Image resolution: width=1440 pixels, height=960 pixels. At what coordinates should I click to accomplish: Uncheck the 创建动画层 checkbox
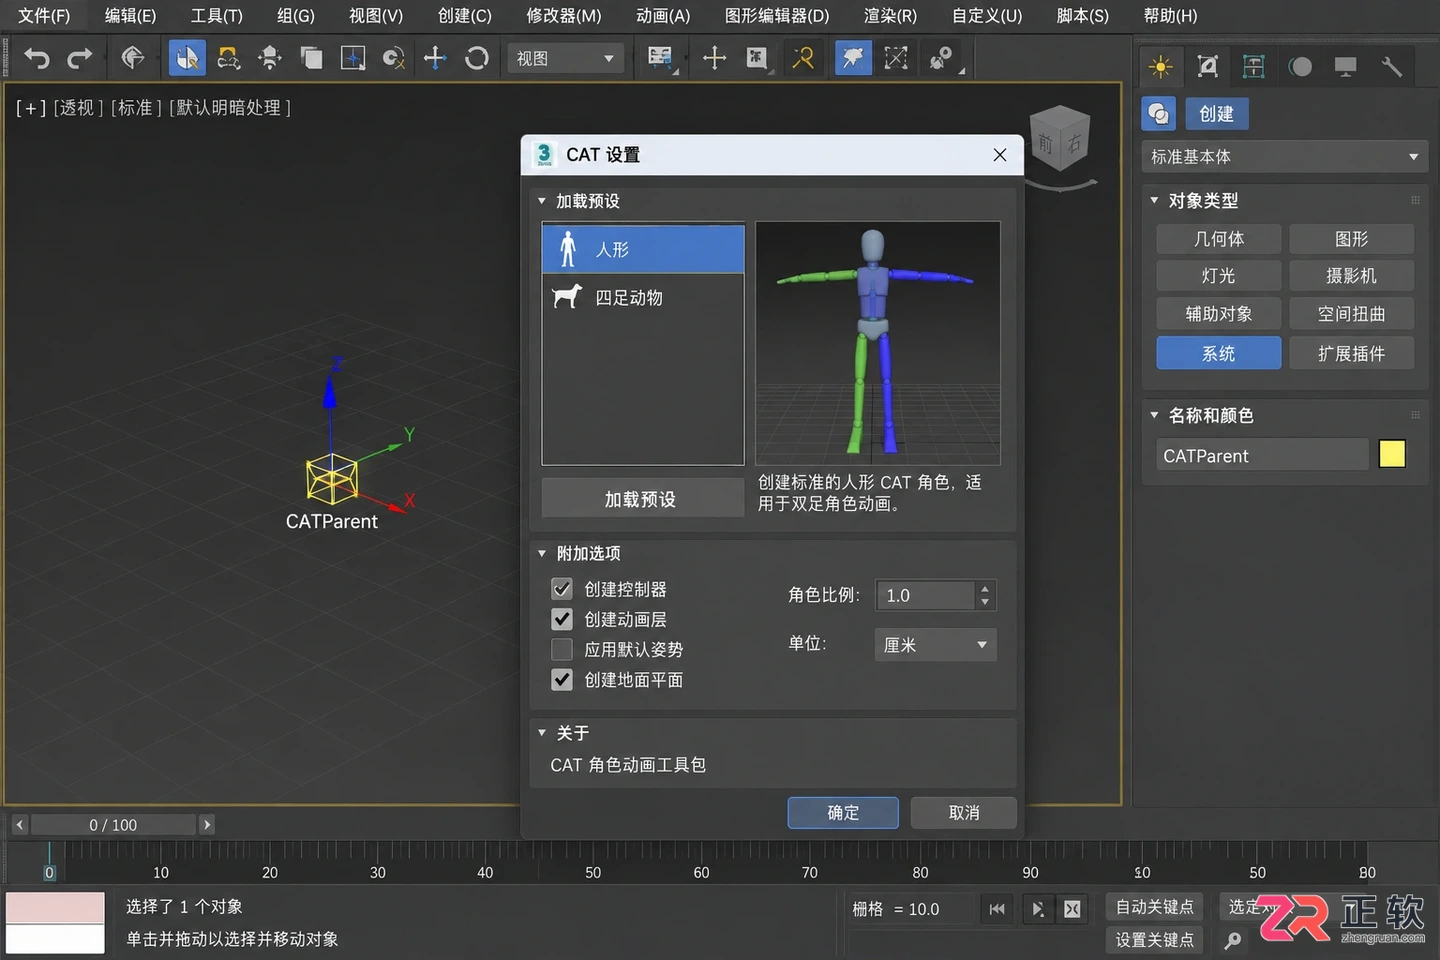[562, 619]
